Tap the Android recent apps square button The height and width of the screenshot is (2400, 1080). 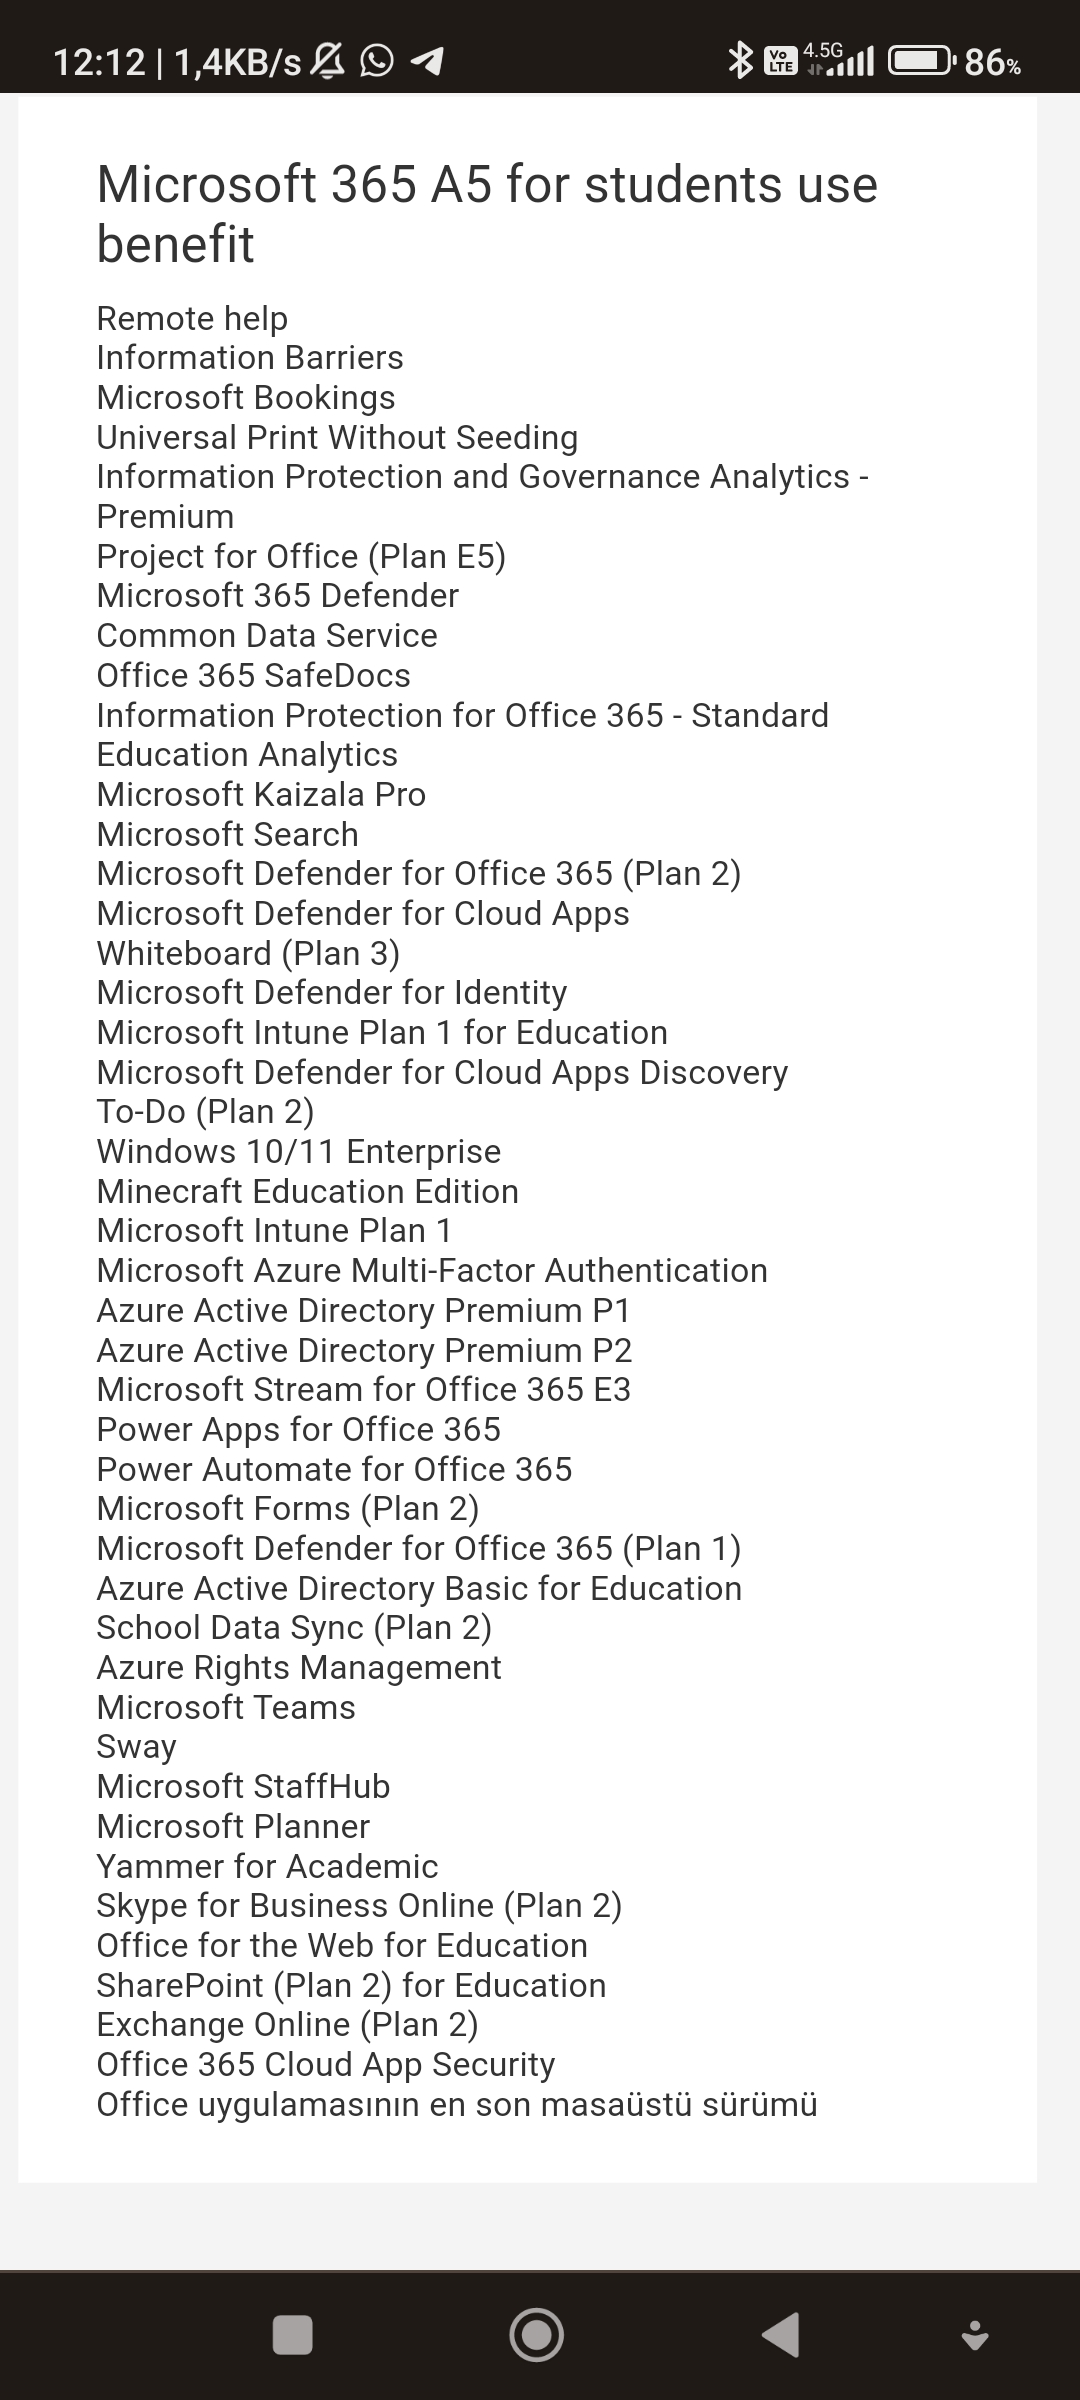coord(292,2335)
